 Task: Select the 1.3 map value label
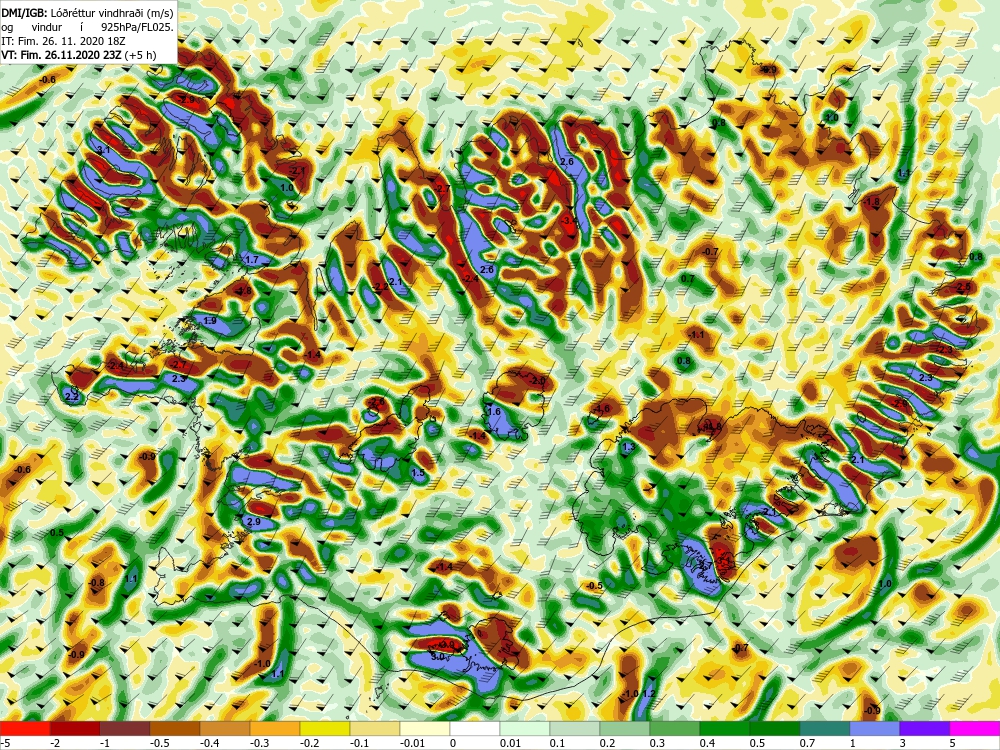pyautogui.click(x=629, y=447)
